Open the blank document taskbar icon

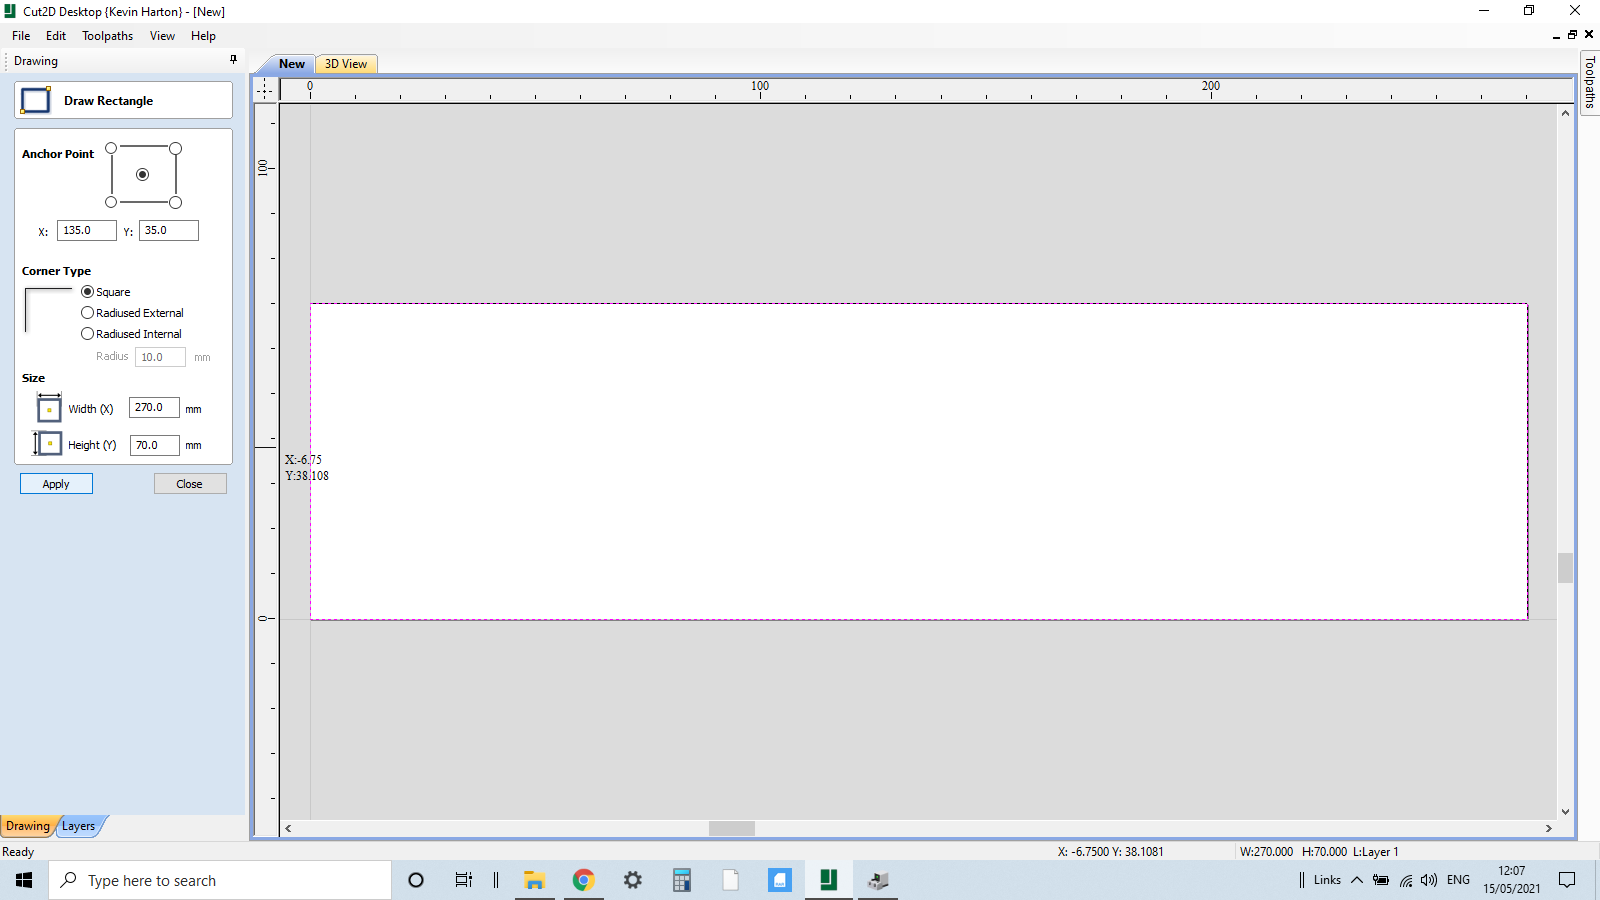[731, 880]
